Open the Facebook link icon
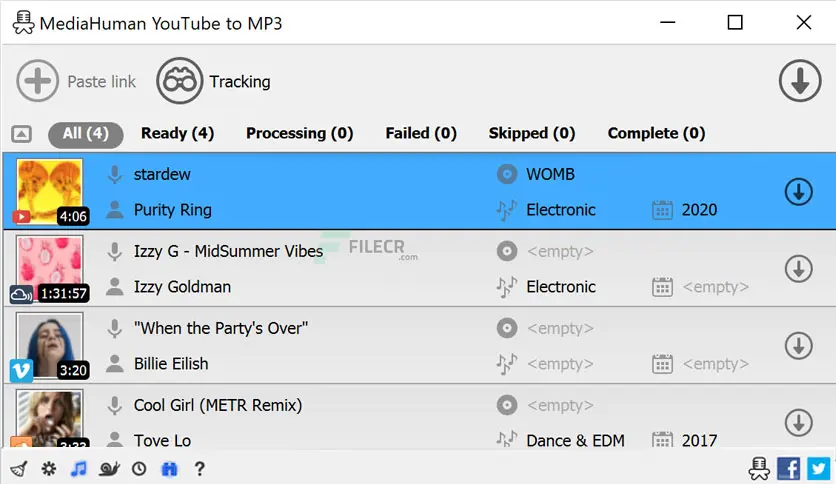The height and width of the screenshot is (484, 836). (x=788, y=468)
